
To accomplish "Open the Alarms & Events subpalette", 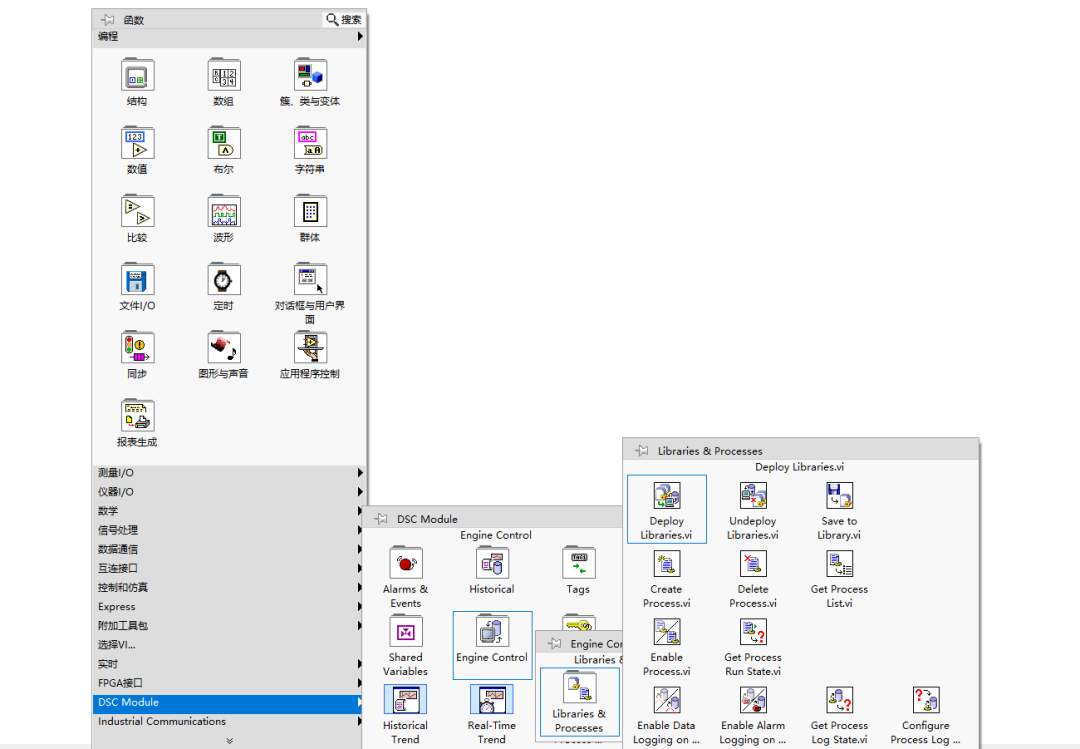I will [406, 563].
